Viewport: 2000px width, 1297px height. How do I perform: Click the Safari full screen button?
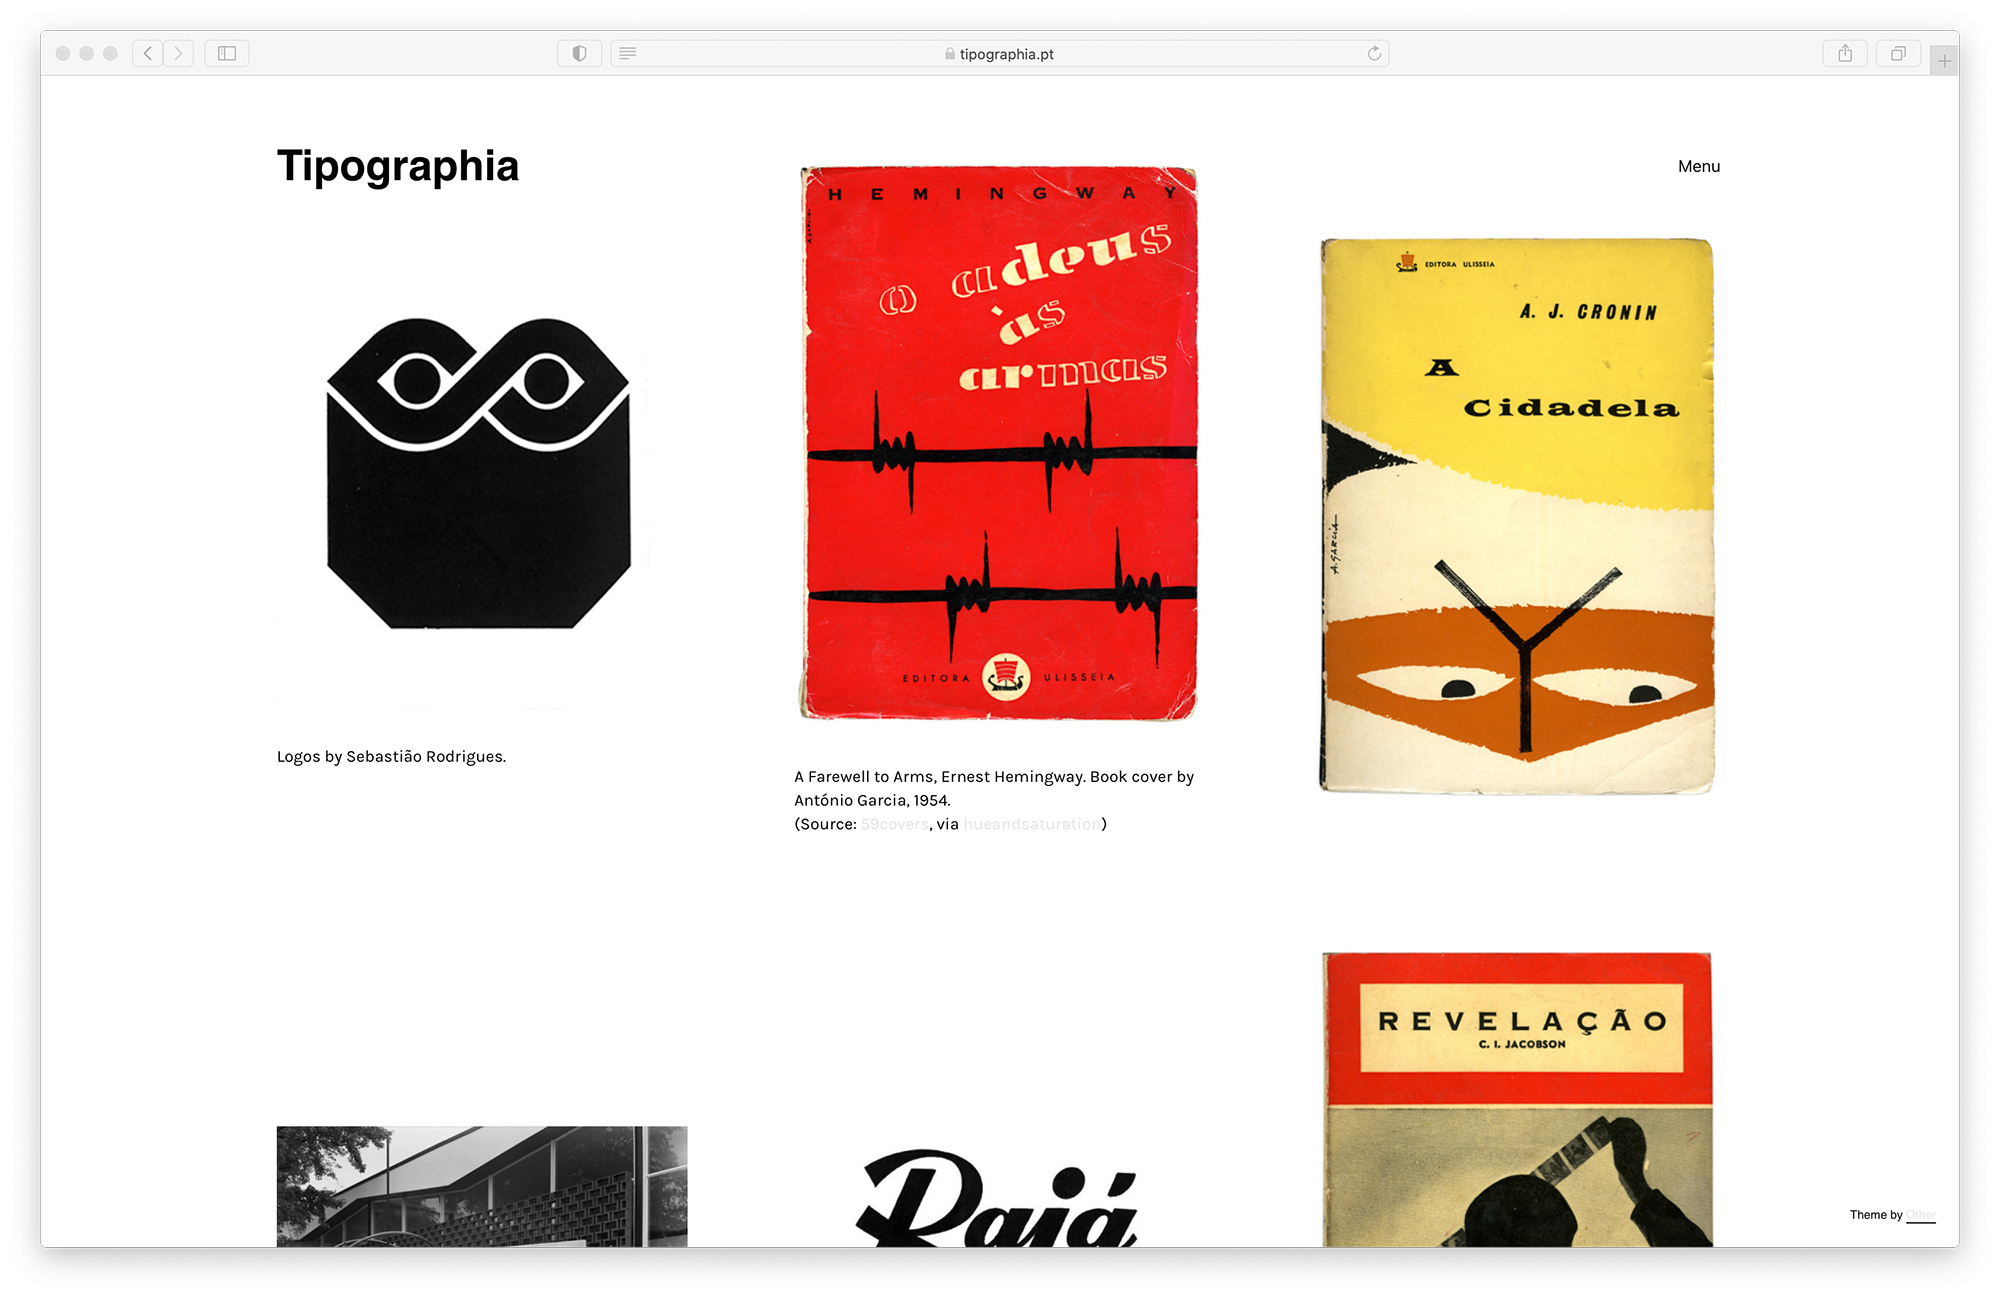(x=111, y=54)
